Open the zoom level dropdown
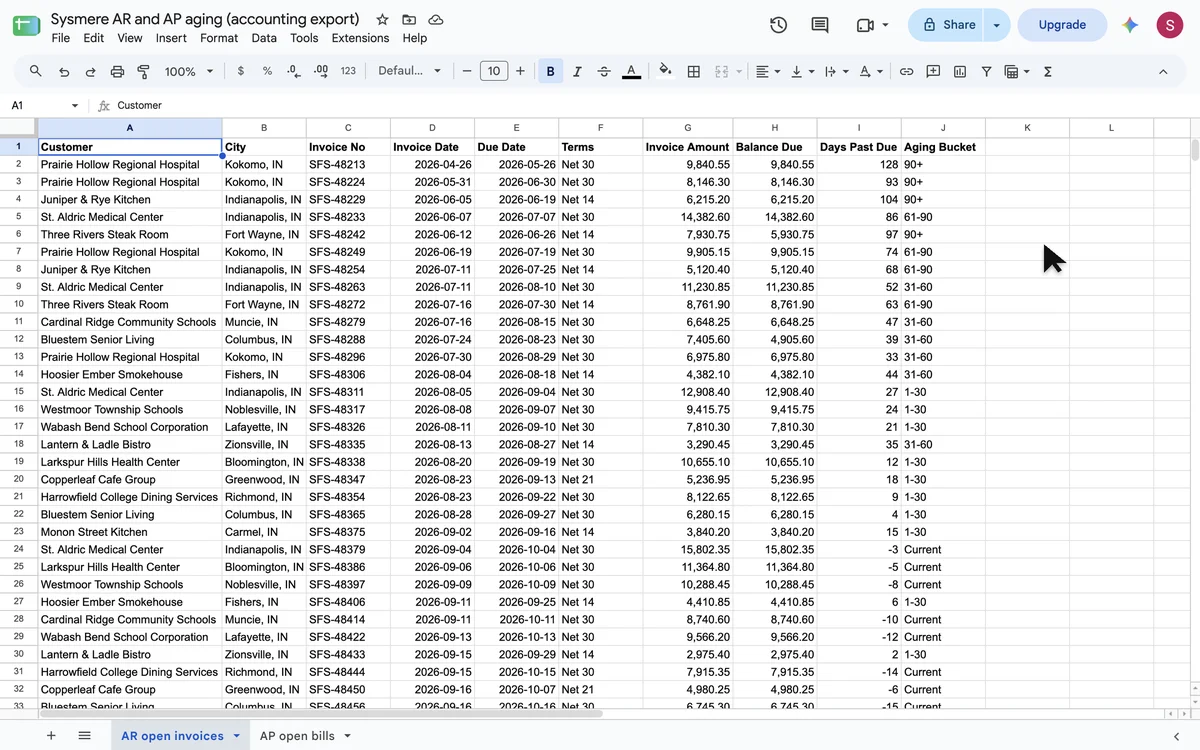1200x750 pixels. tap(189, 71)
